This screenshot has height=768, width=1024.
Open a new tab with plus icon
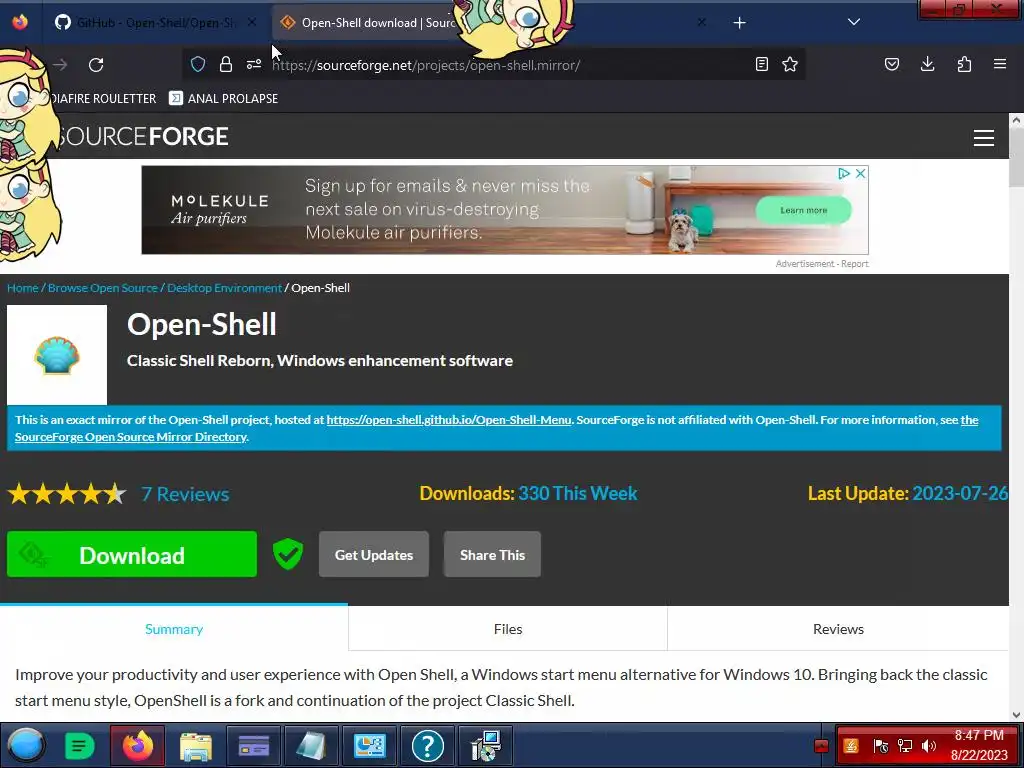(x=739, y=23)
